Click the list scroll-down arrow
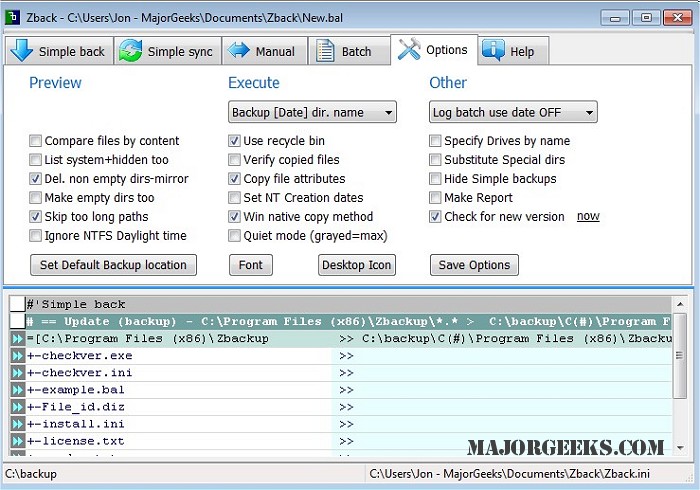 tap(680, 448)
